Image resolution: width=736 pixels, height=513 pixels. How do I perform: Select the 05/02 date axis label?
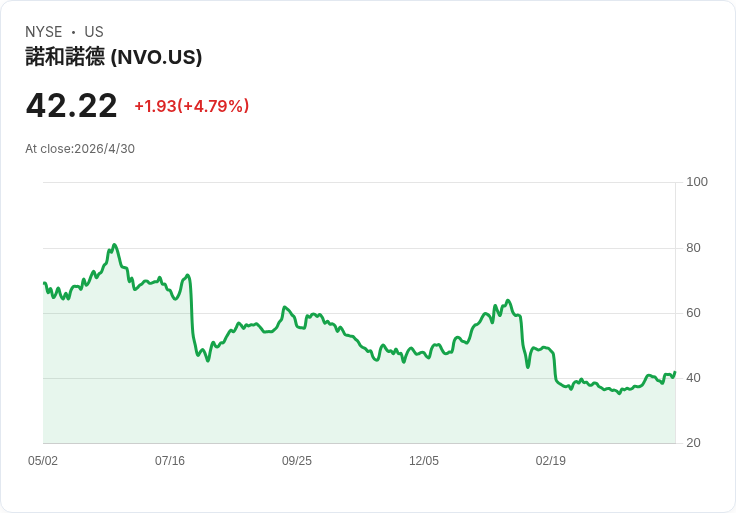(43, 460)
